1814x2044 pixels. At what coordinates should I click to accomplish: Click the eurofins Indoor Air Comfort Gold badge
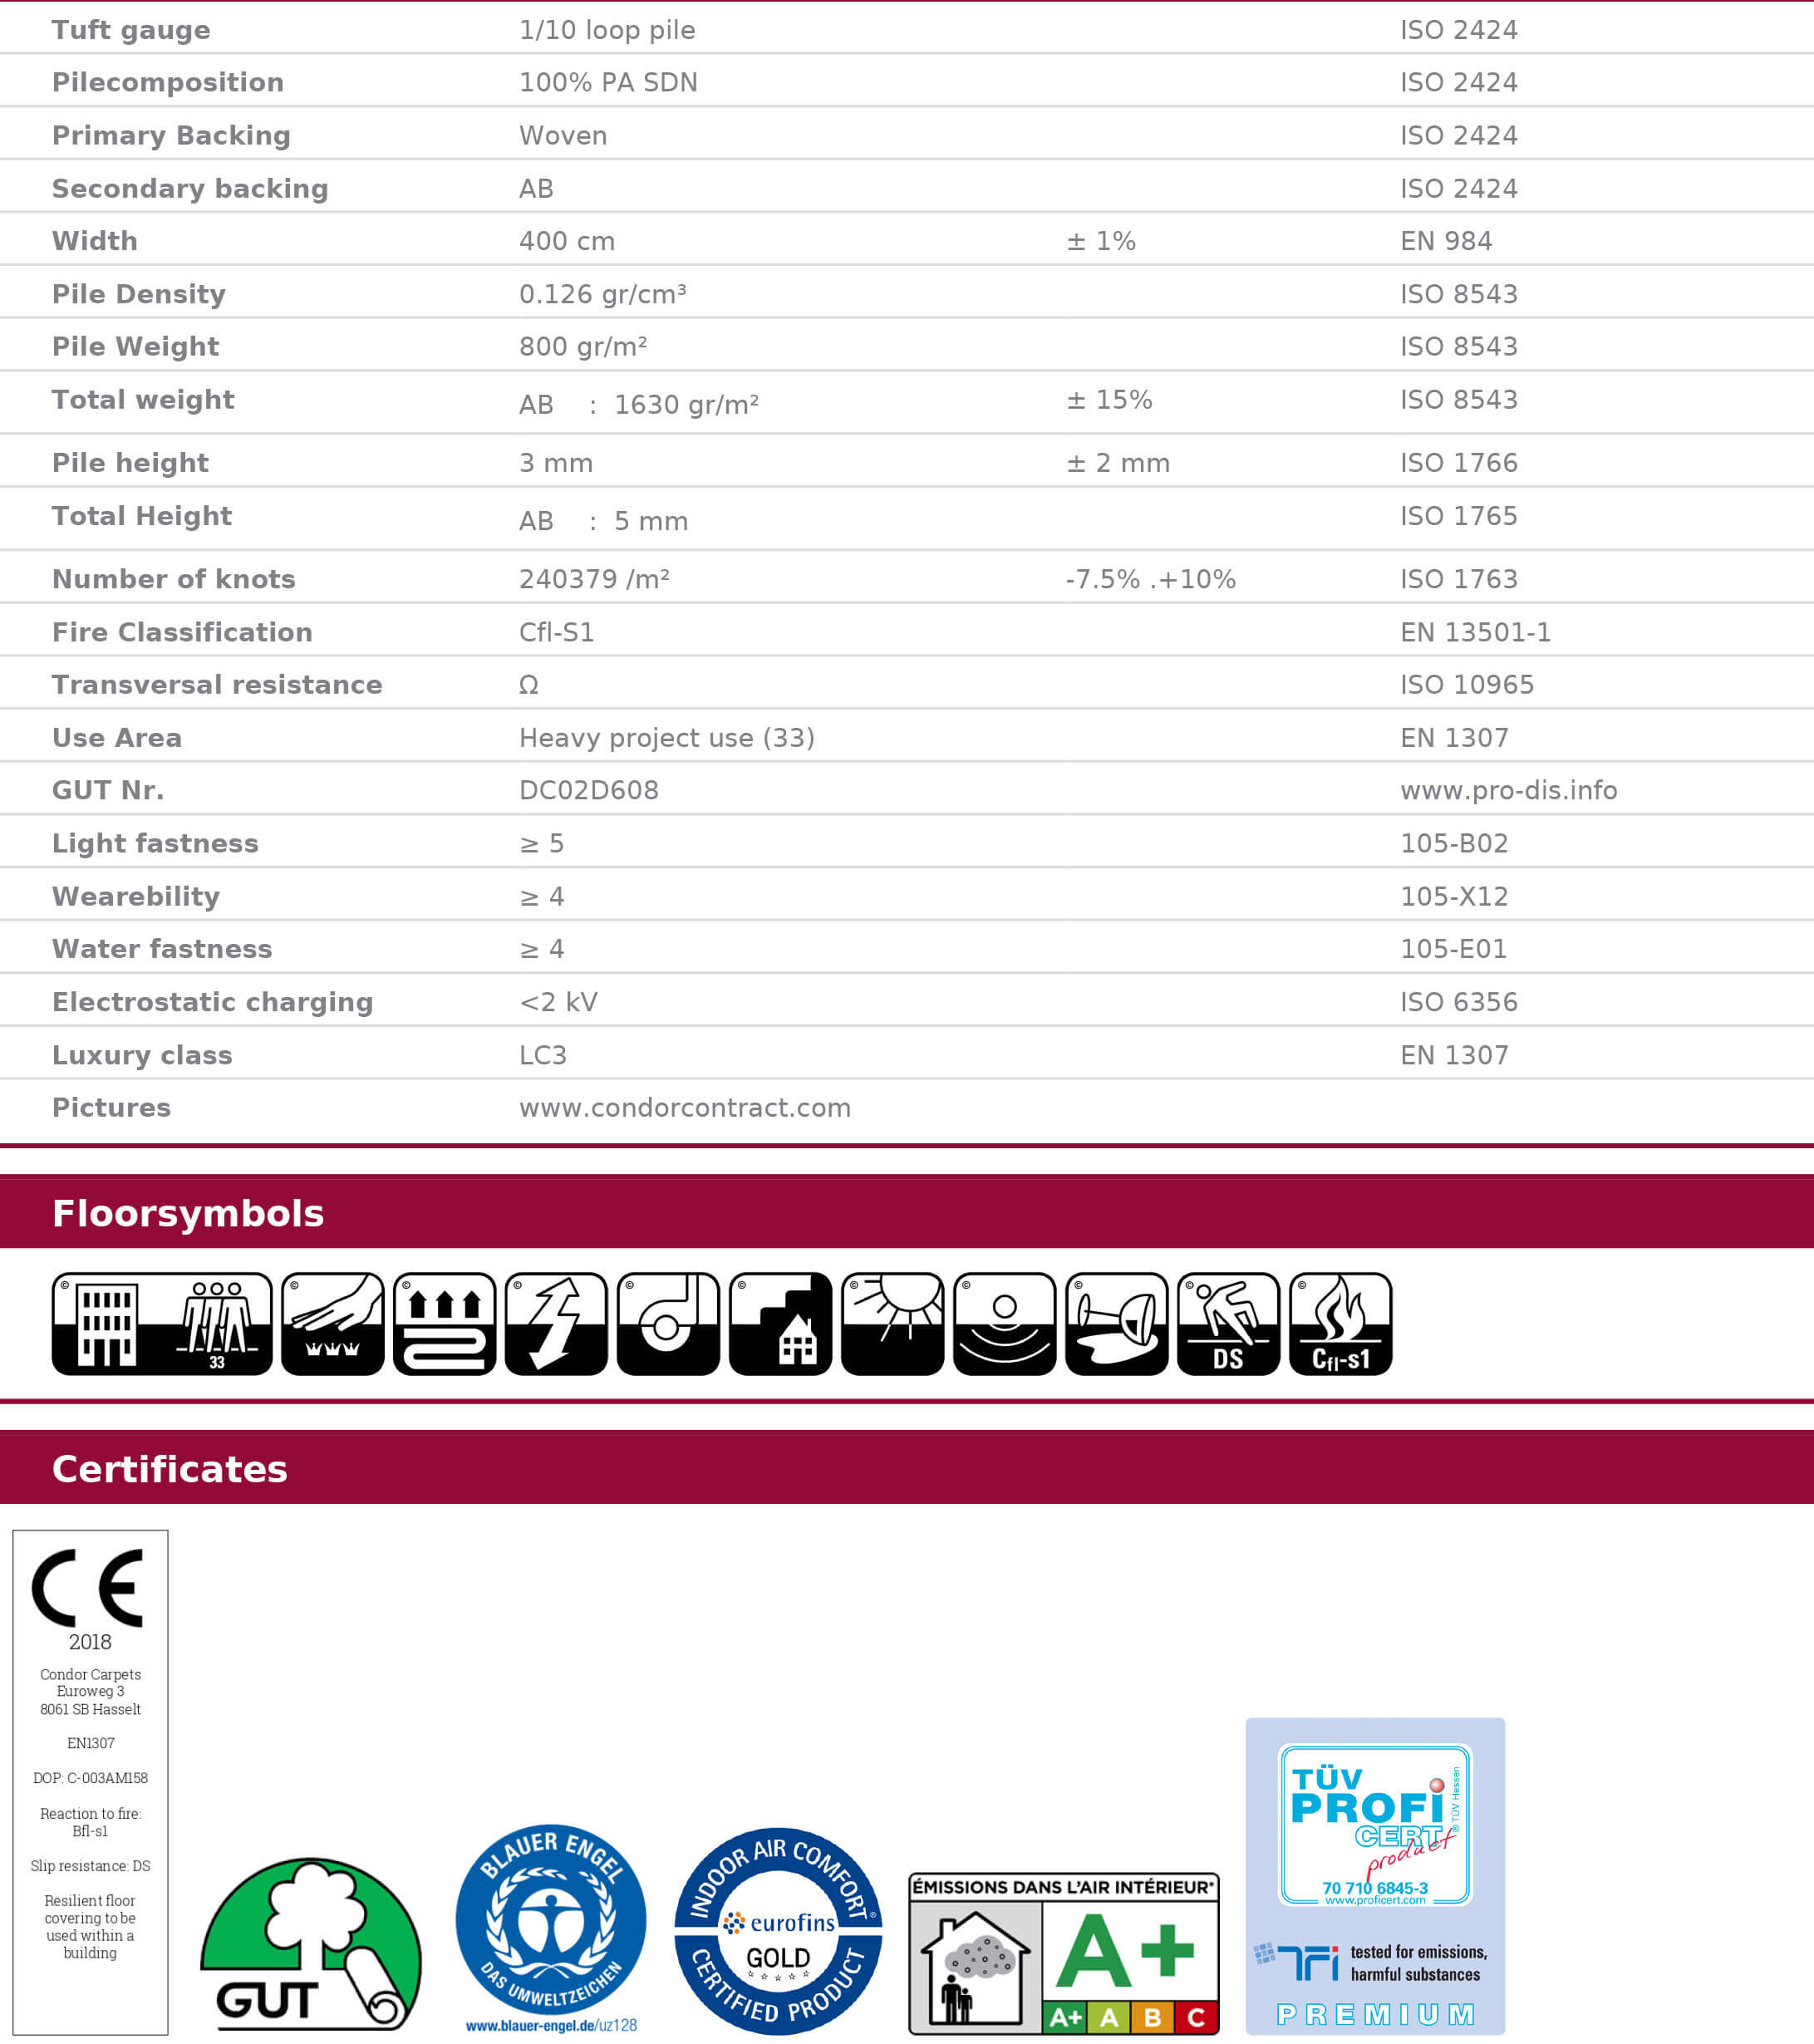click(778, 1930)
